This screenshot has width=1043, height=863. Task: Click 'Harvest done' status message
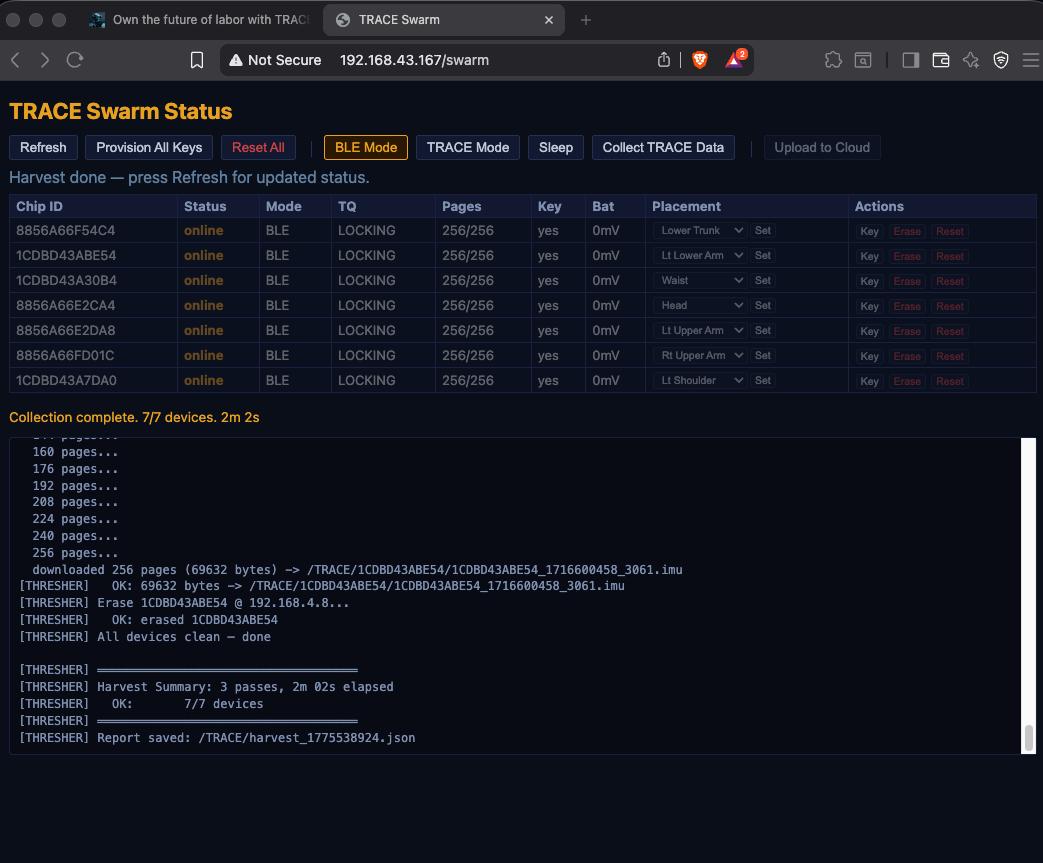click(189, 178)
